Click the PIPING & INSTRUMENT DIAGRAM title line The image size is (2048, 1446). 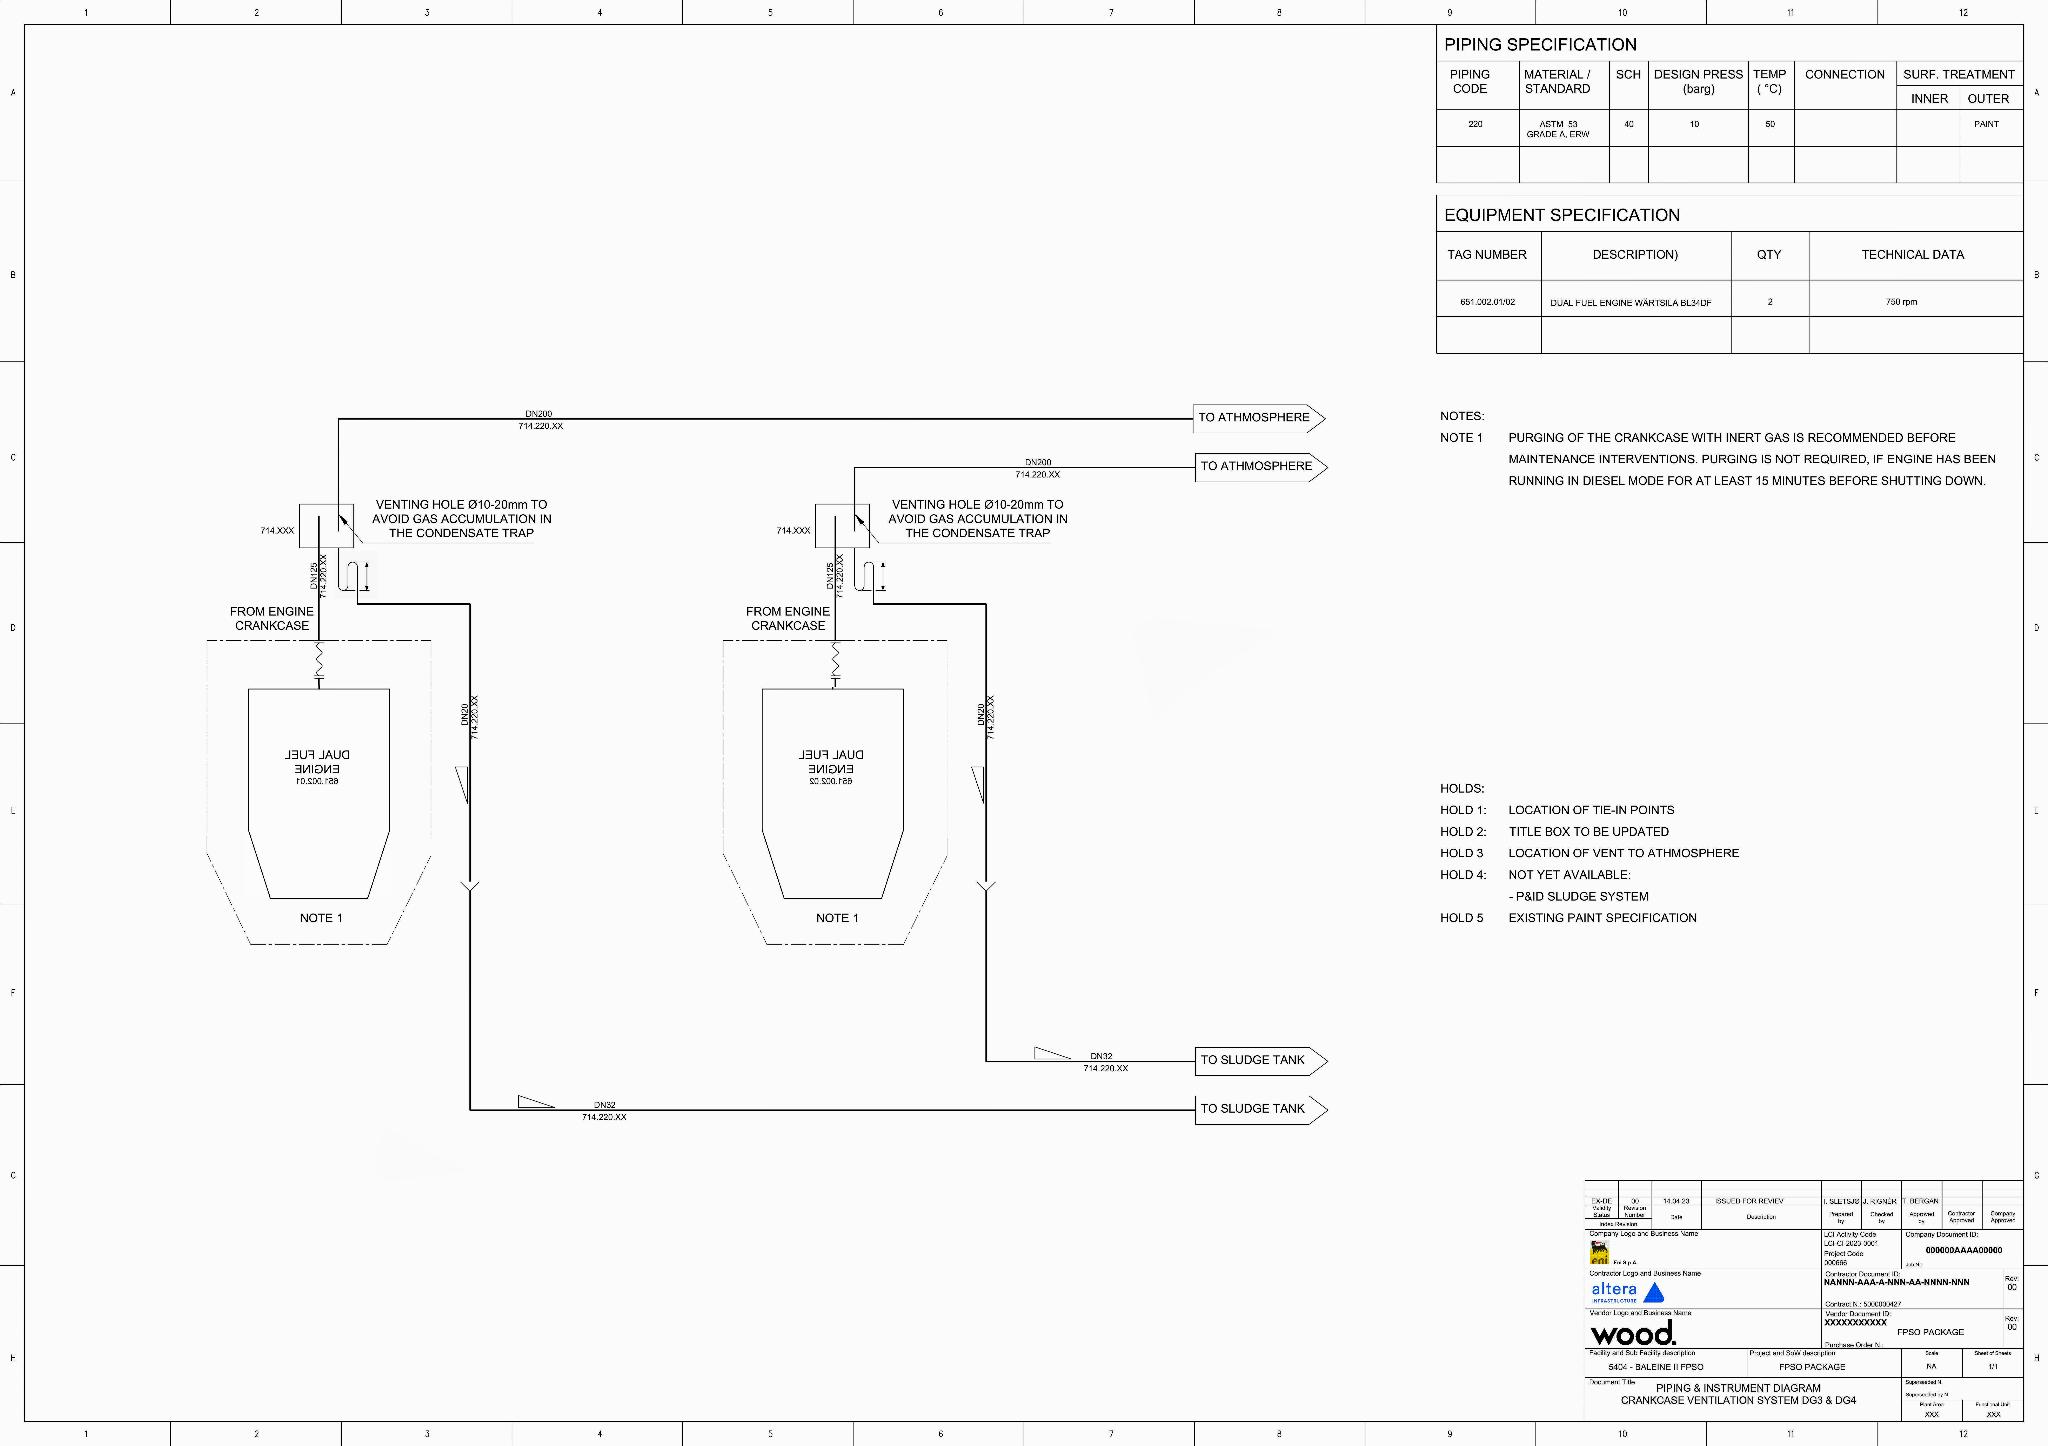[x=1738, y=1388]
